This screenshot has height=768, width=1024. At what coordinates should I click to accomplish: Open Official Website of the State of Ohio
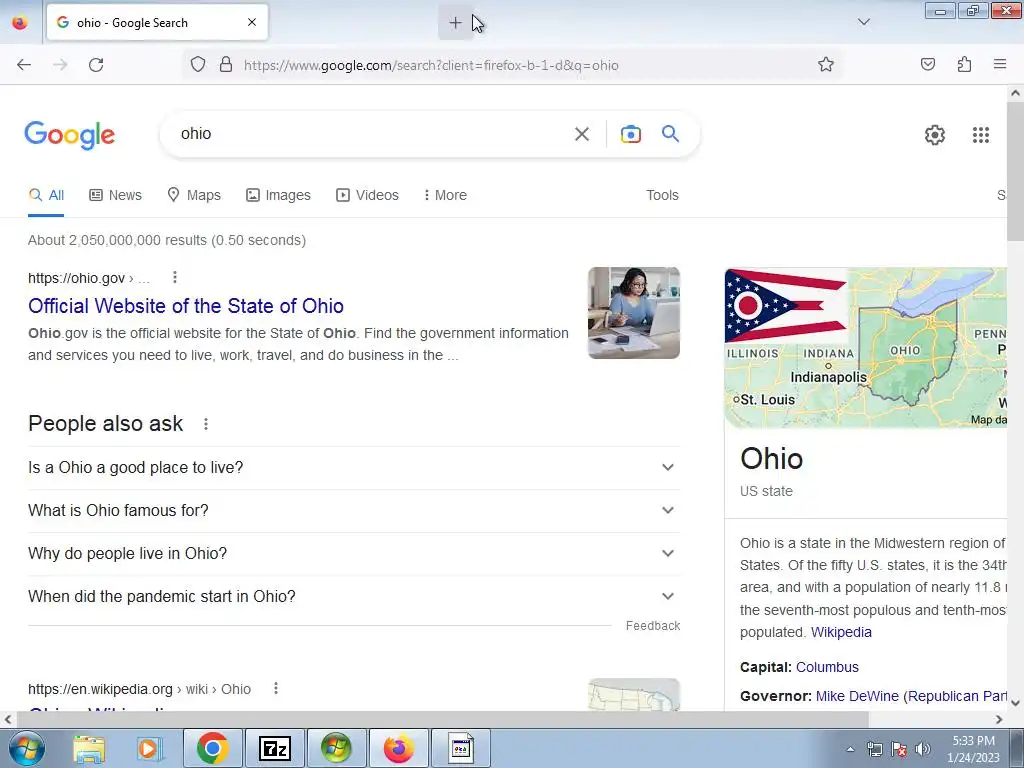186,306
